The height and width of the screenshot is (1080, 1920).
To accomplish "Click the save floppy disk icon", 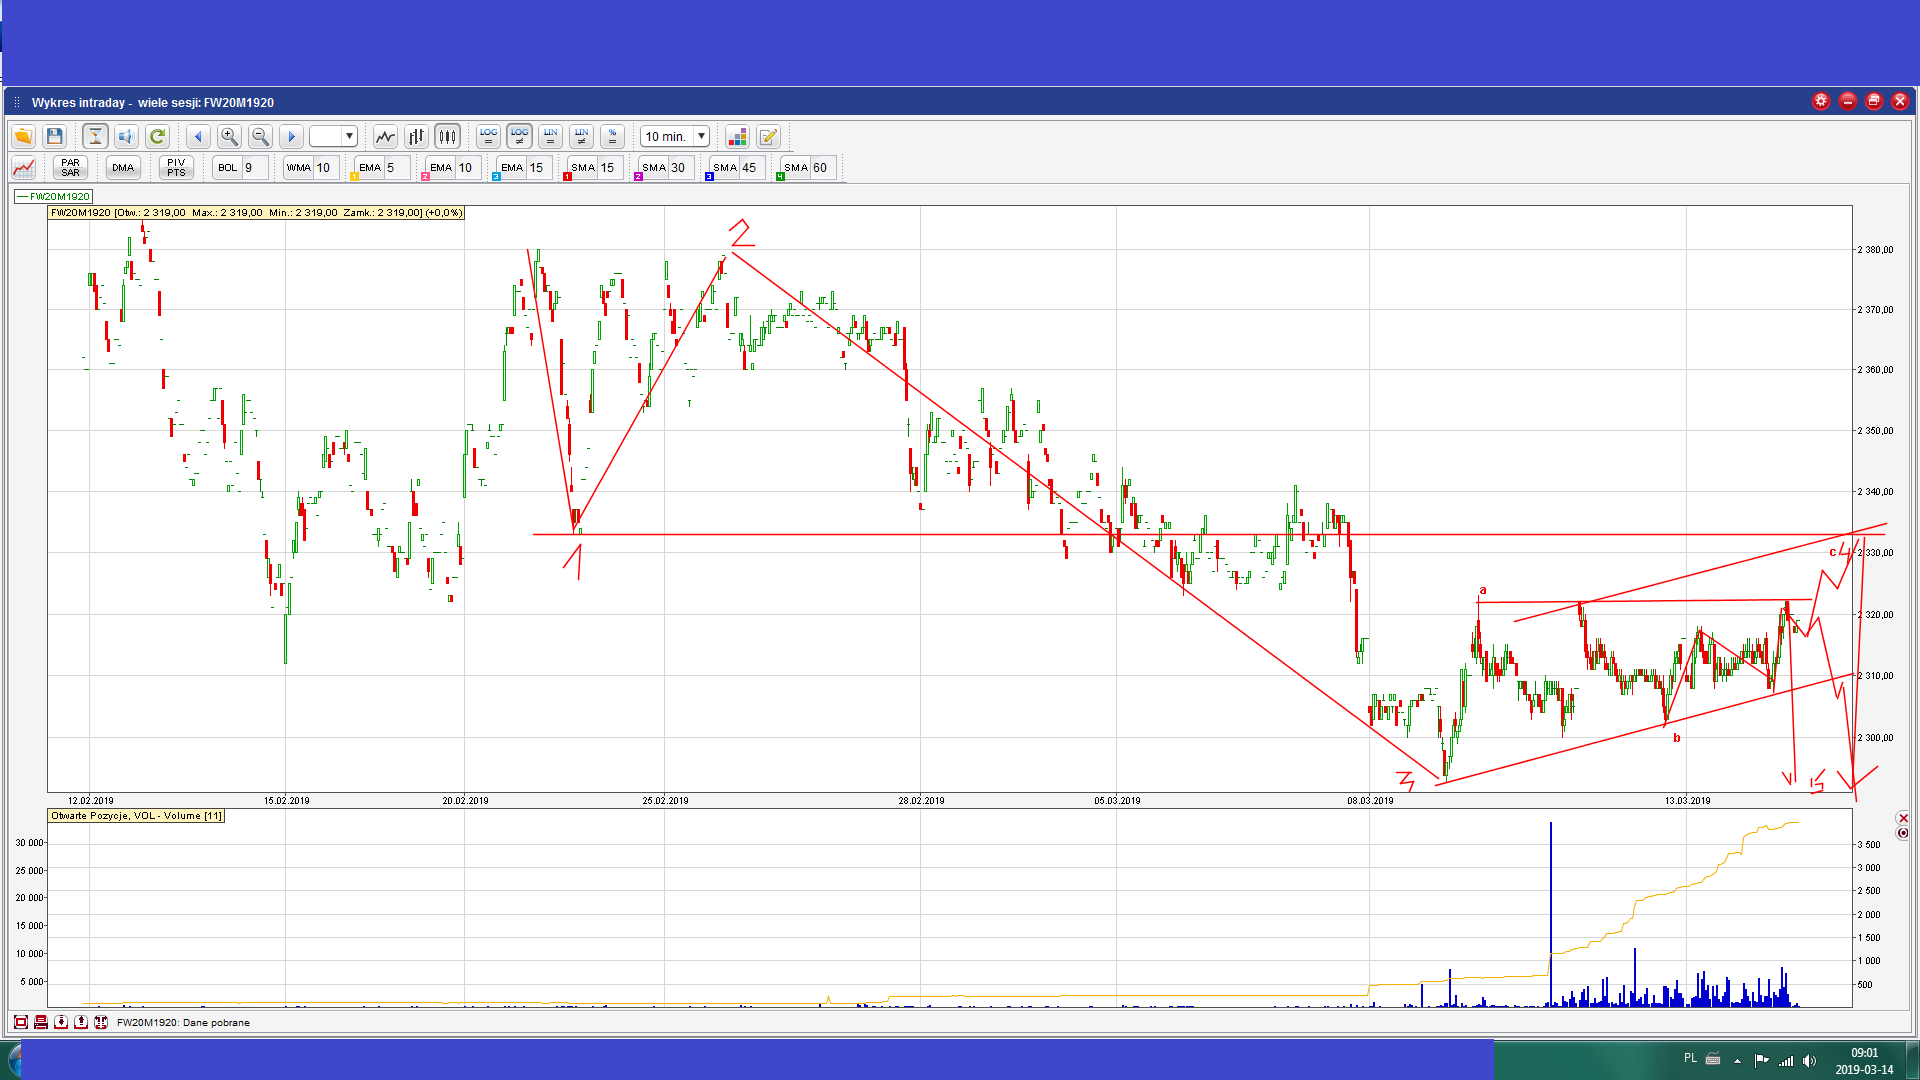I will 55,137.
